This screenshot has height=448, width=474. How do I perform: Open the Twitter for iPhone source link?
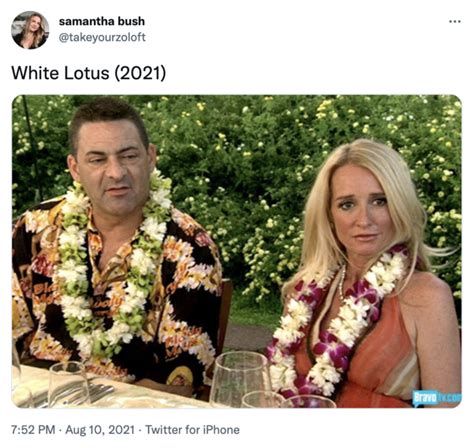pyautogui.click(x=192, y=430)
